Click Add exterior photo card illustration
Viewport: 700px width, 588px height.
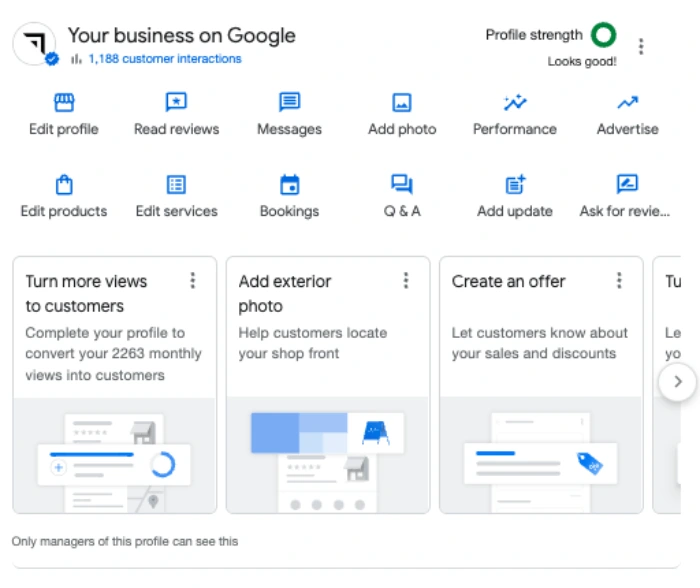click(x=328, y=455)
